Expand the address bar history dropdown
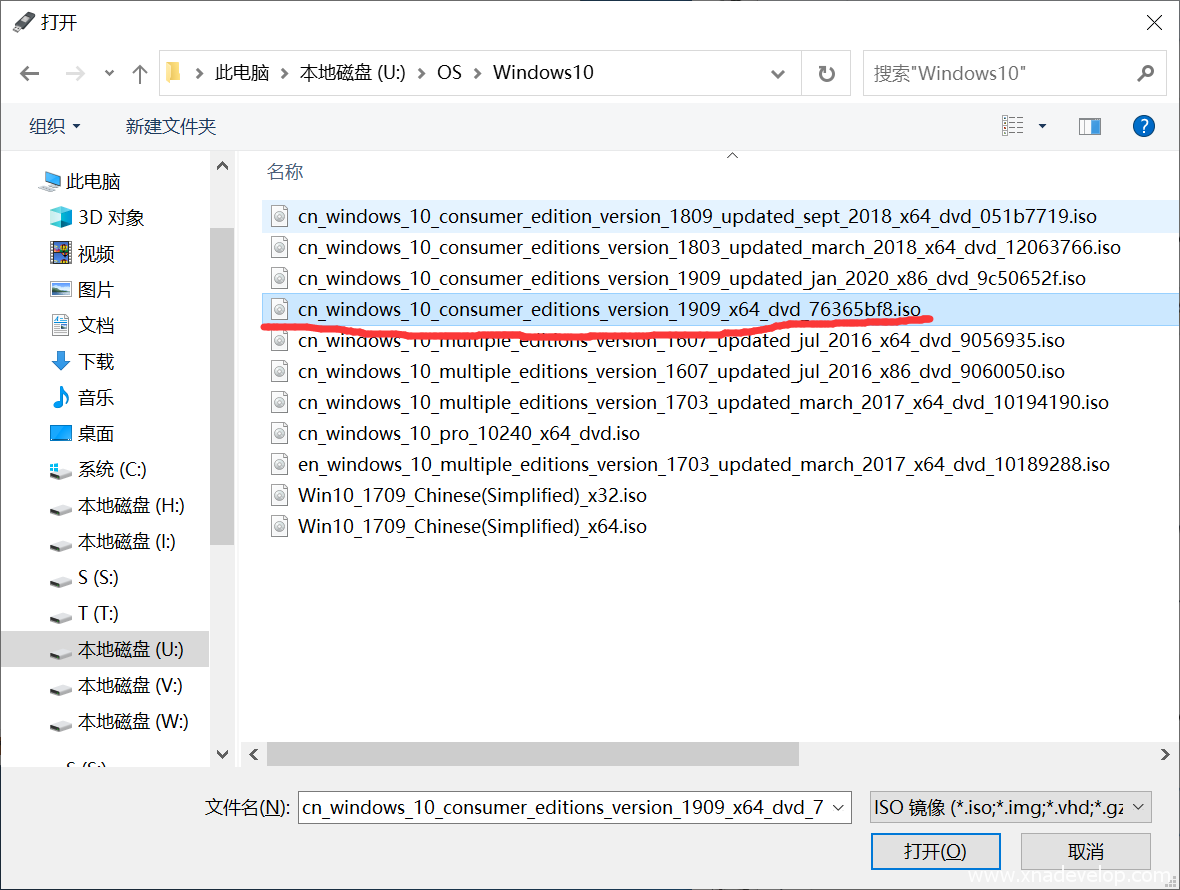The height and width of the screenshot is (890, 1180). 778,73
